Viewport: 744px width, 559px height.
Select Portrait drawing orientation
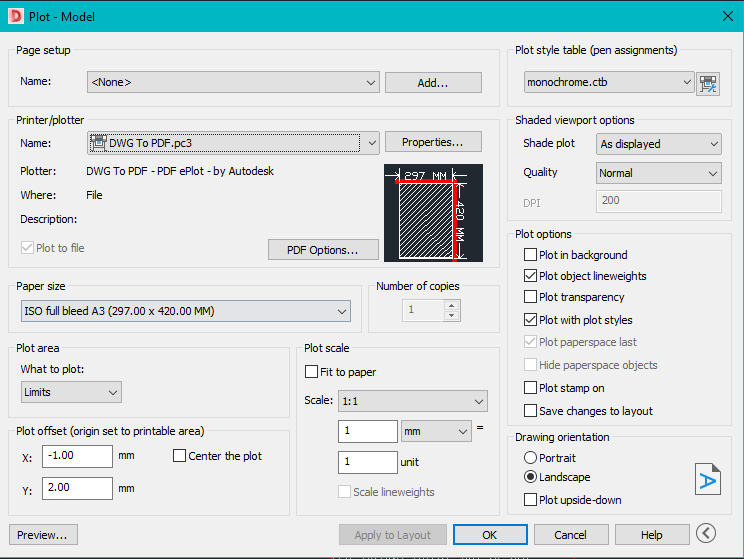click(531, 457)
